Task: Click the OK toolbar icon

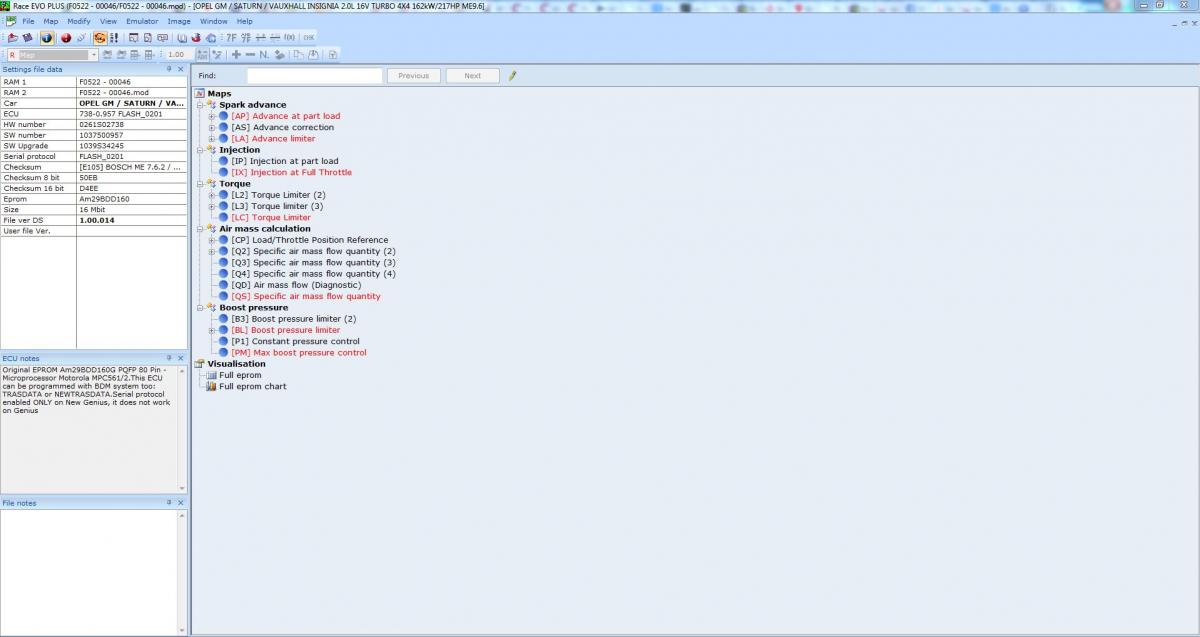Action: click(309, 38)
